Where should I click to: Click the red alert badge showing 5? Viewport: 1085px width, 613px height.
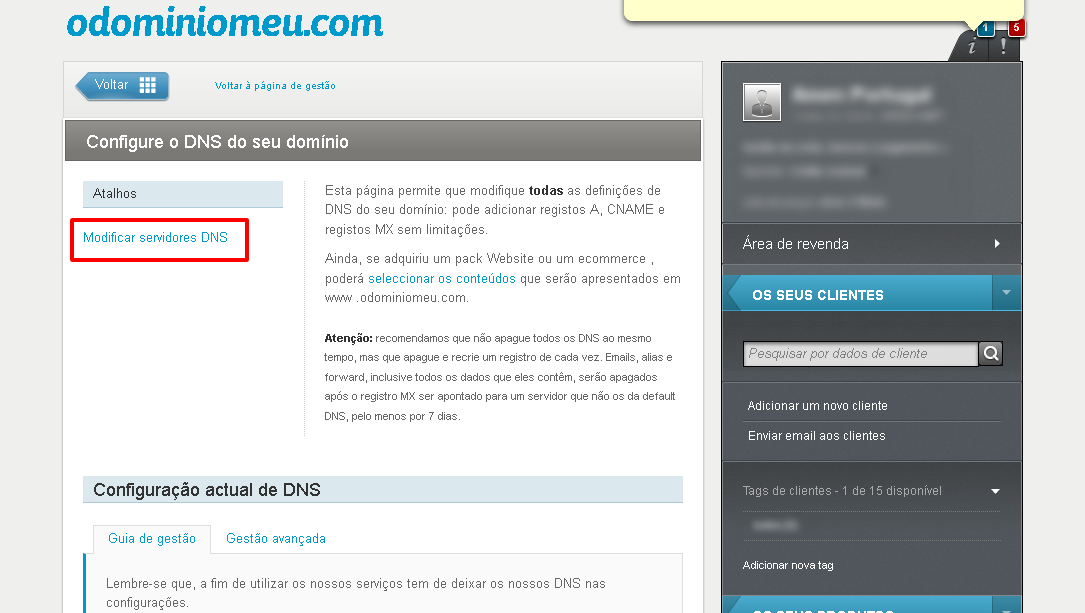tap(1016, 28)
